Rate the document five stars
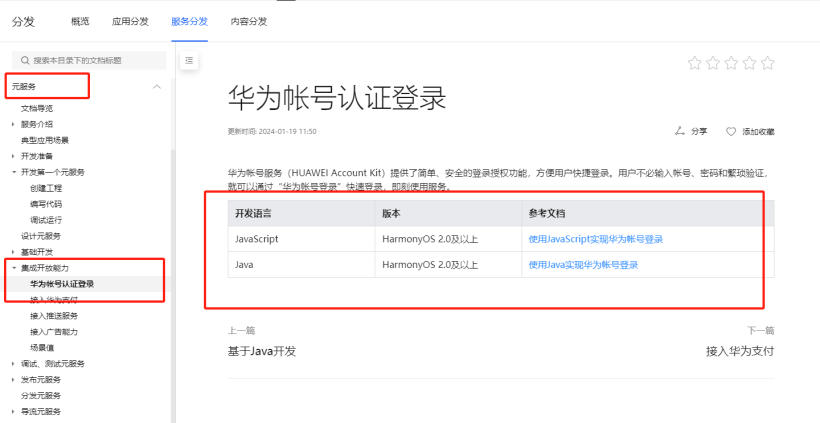 768,63
